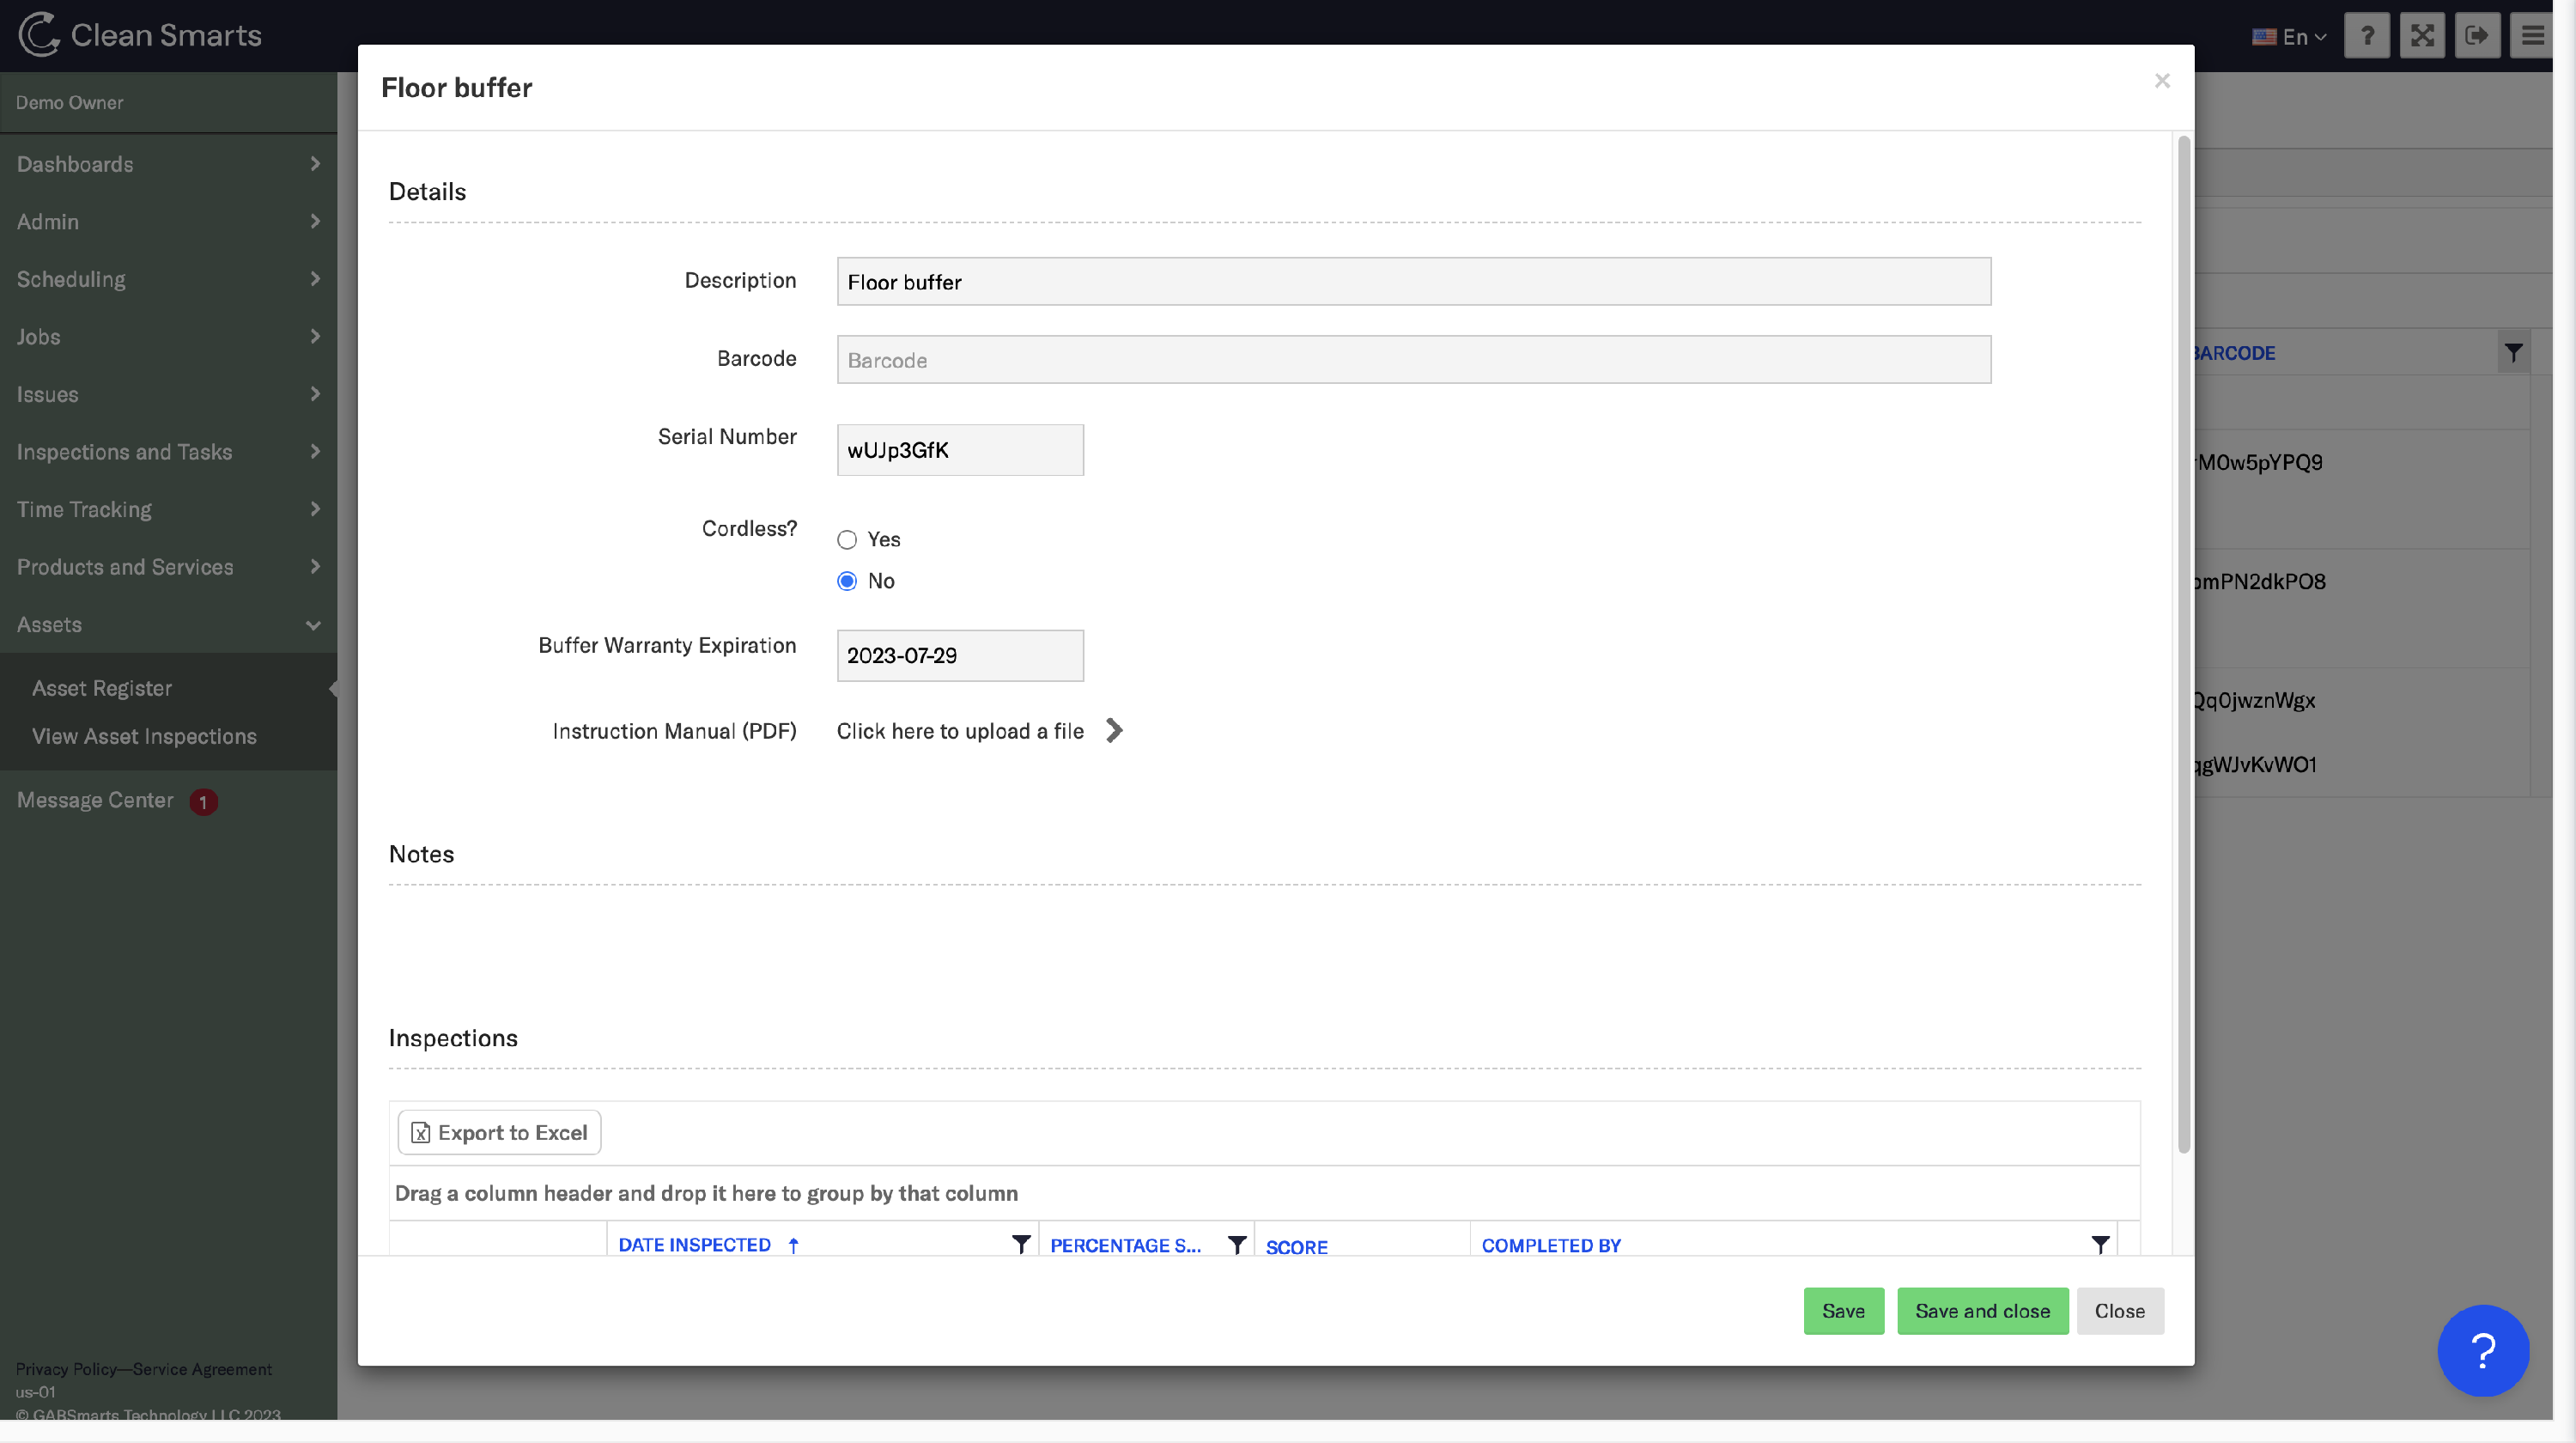Open filter for Percentage Score column
Viewport: 2576px width, 1443px height.
coord(1236,1244)
